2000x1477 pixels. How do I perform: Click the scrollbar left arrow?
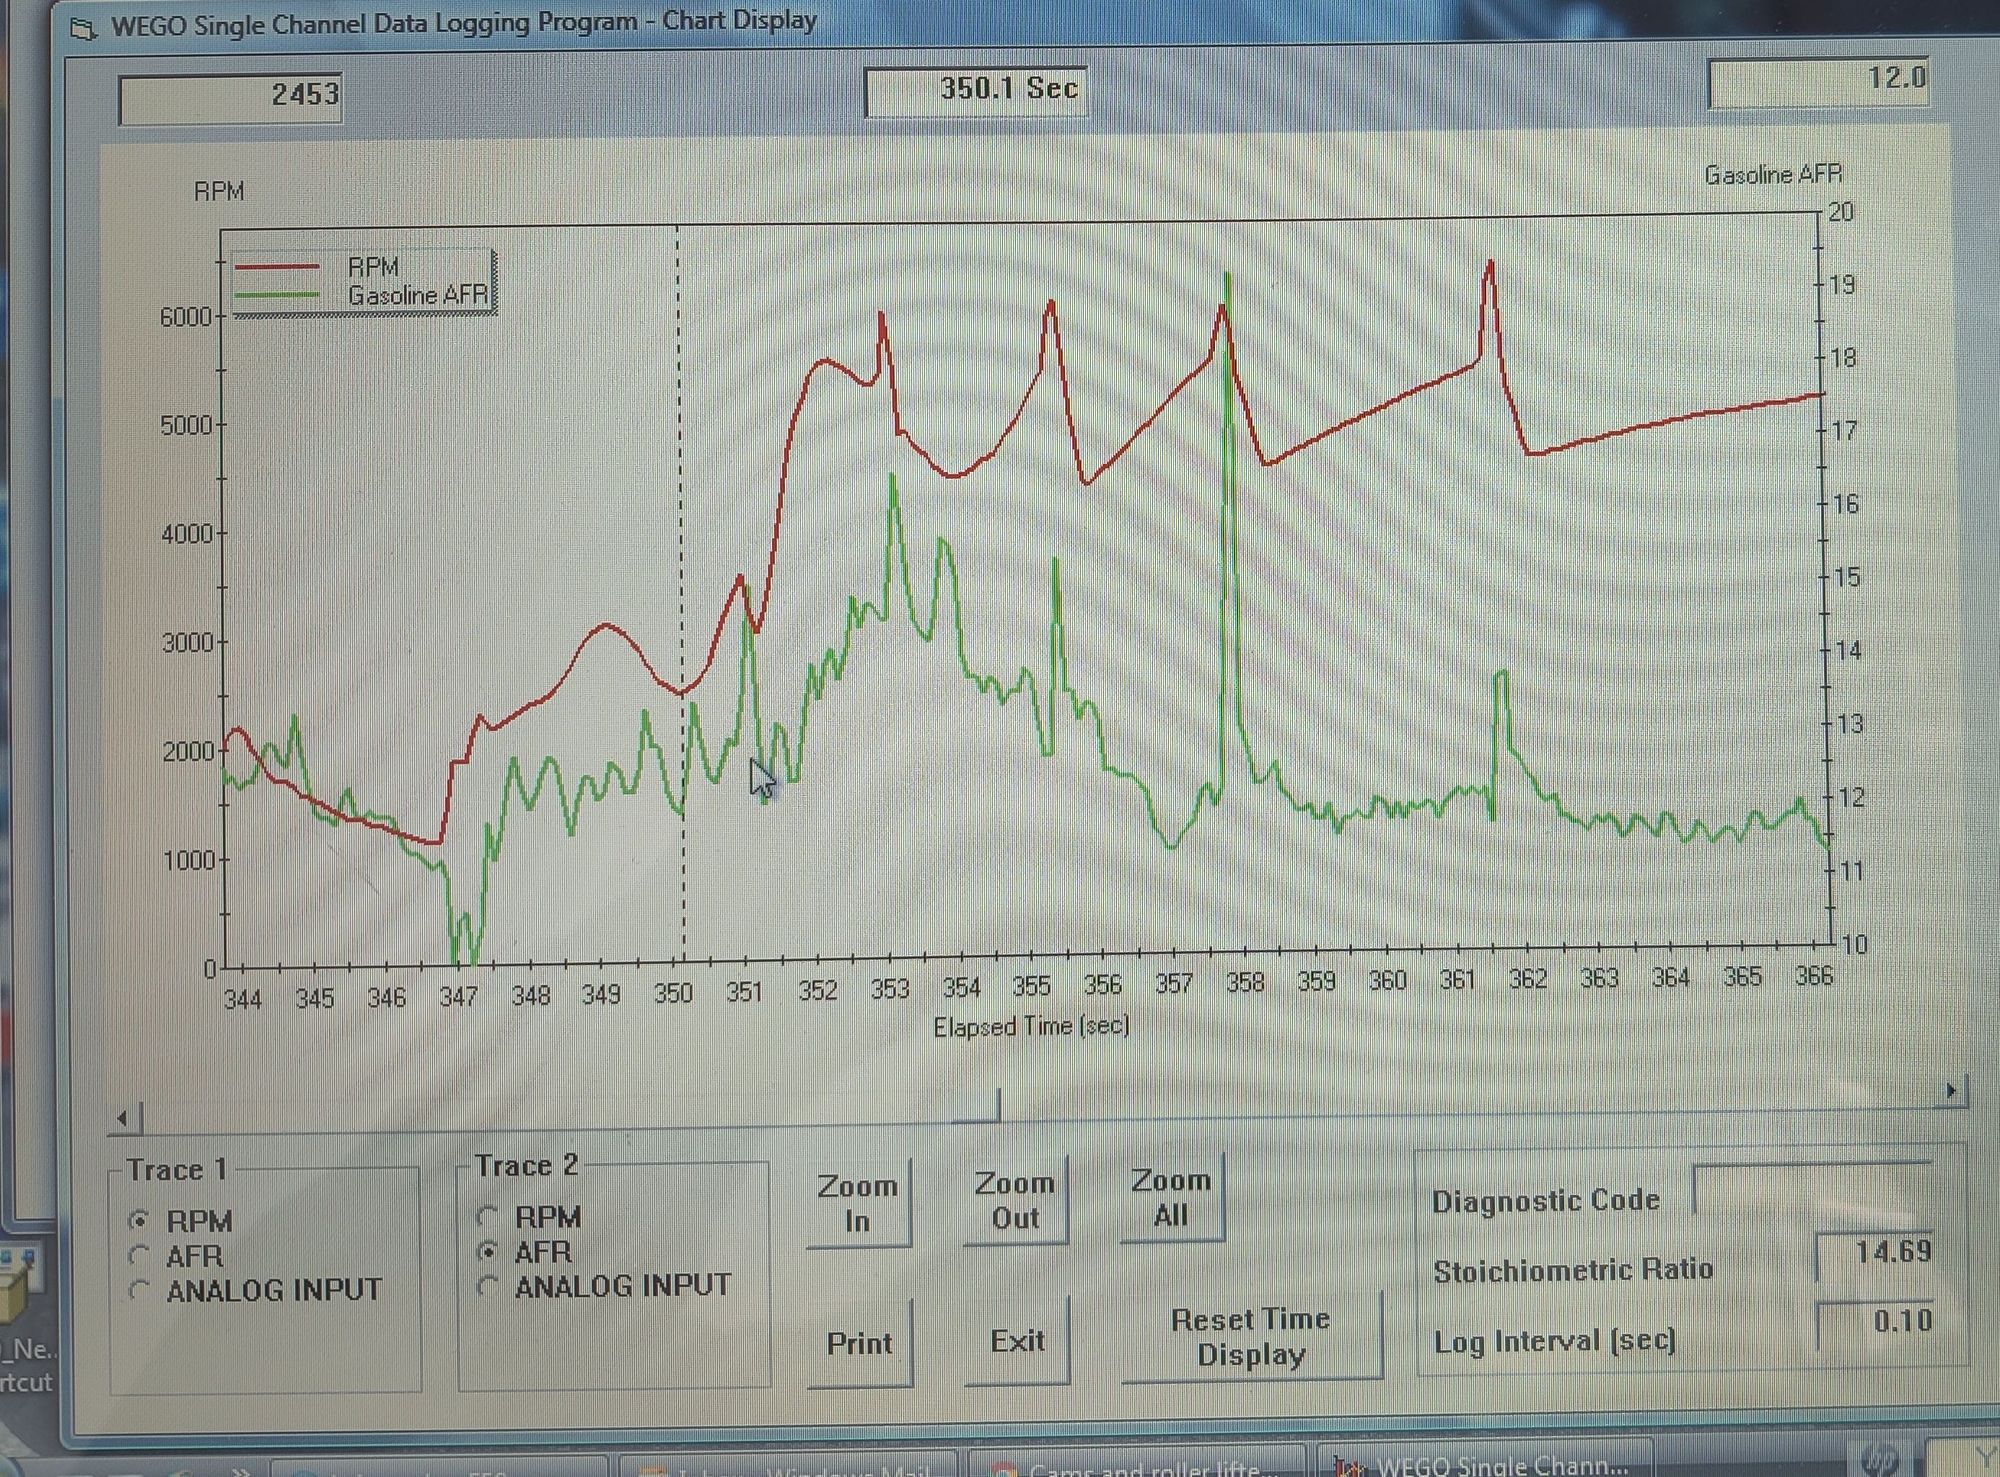pyautogui.click(x=123, y=1118)
